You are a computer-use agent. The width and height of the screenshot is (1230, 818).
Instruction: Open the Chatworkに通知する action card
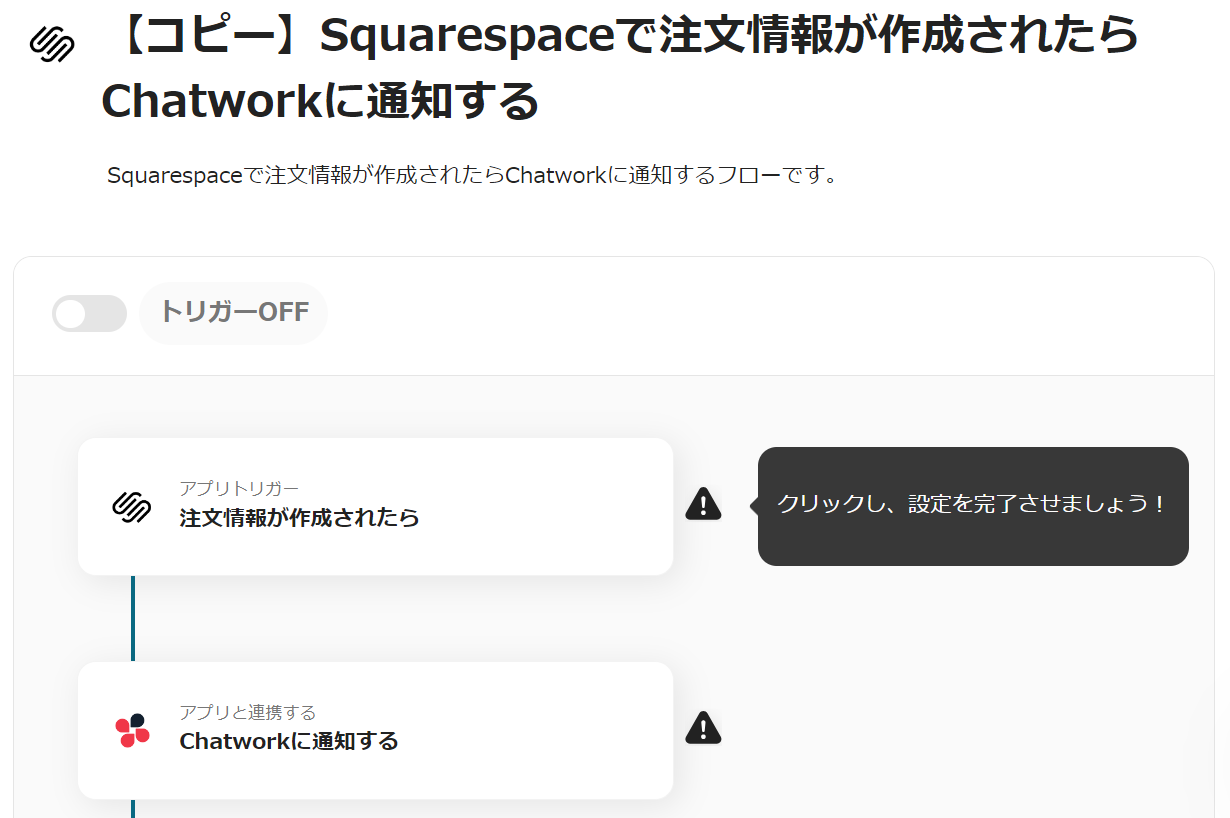(375, 730)
